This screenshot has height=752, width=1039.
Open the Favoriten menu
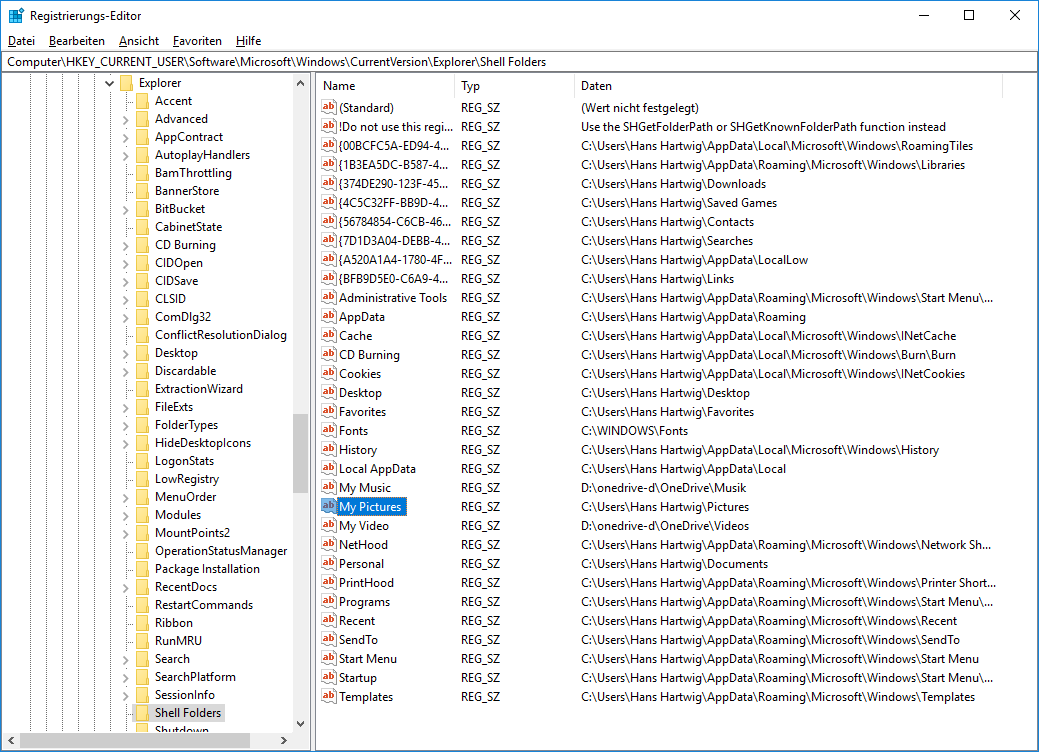point(197,40)
